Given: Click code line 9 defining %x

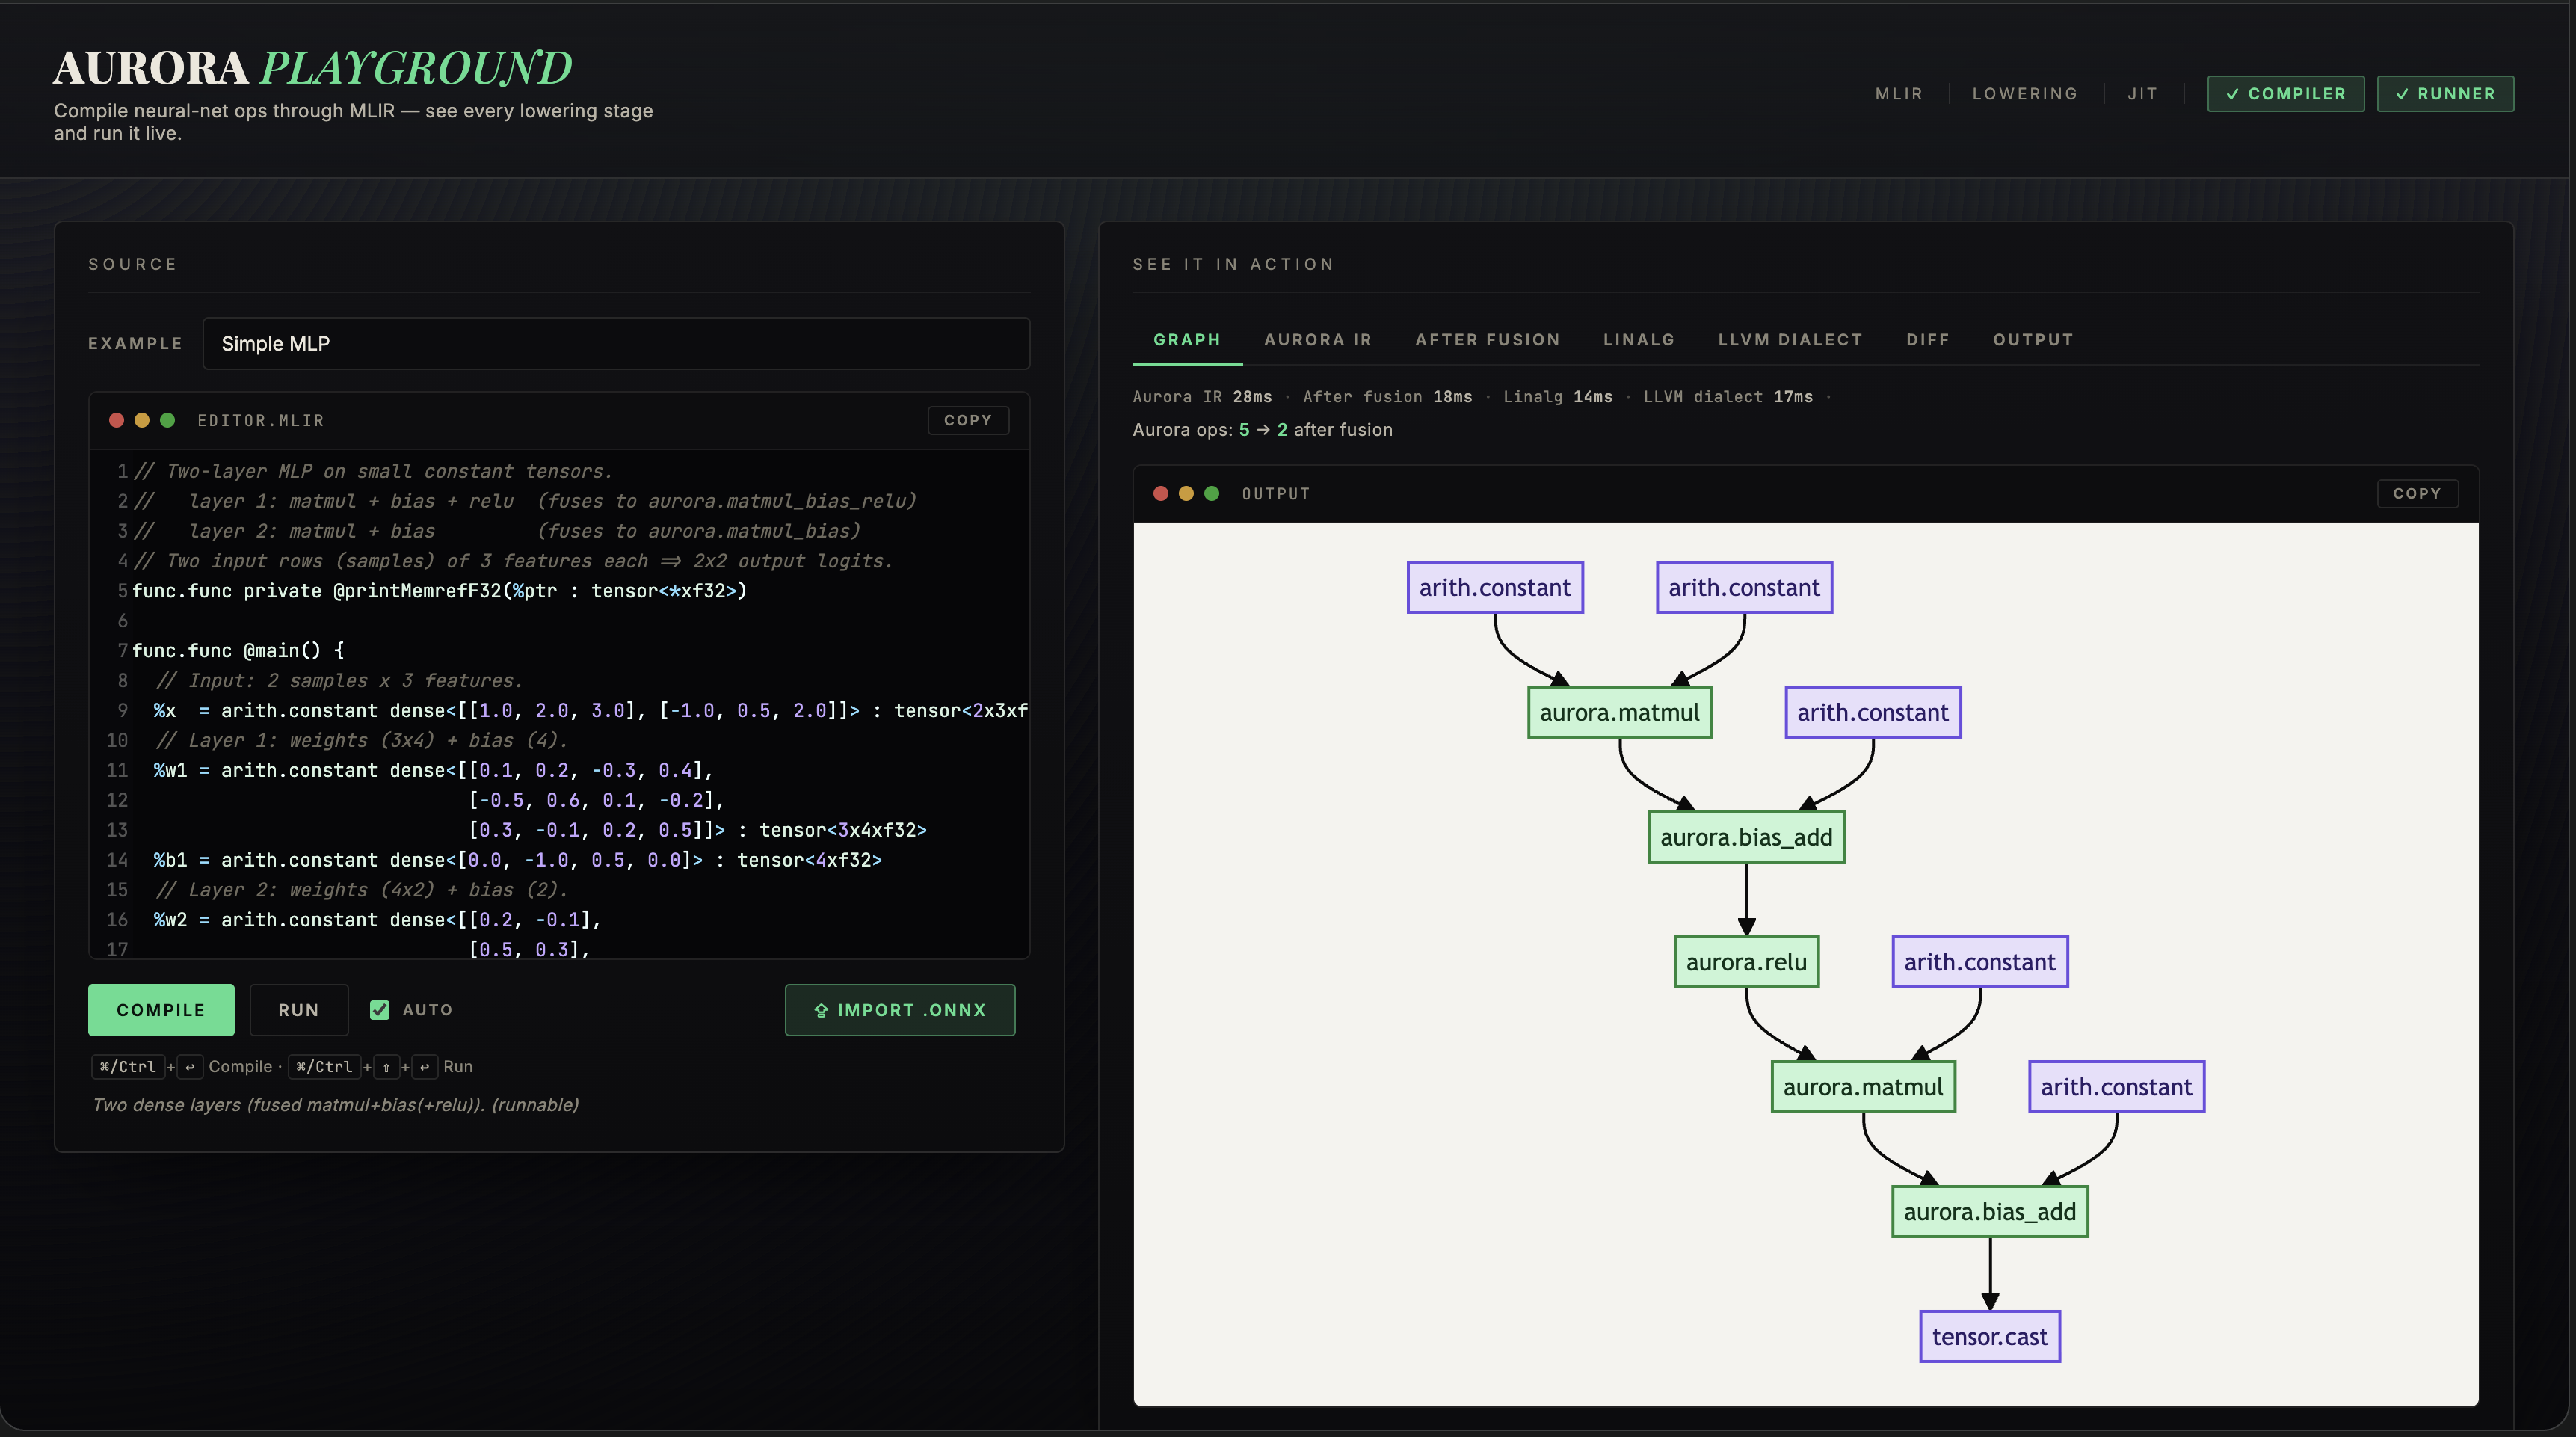Looking at the screenshot, I should tap(590, 711).
